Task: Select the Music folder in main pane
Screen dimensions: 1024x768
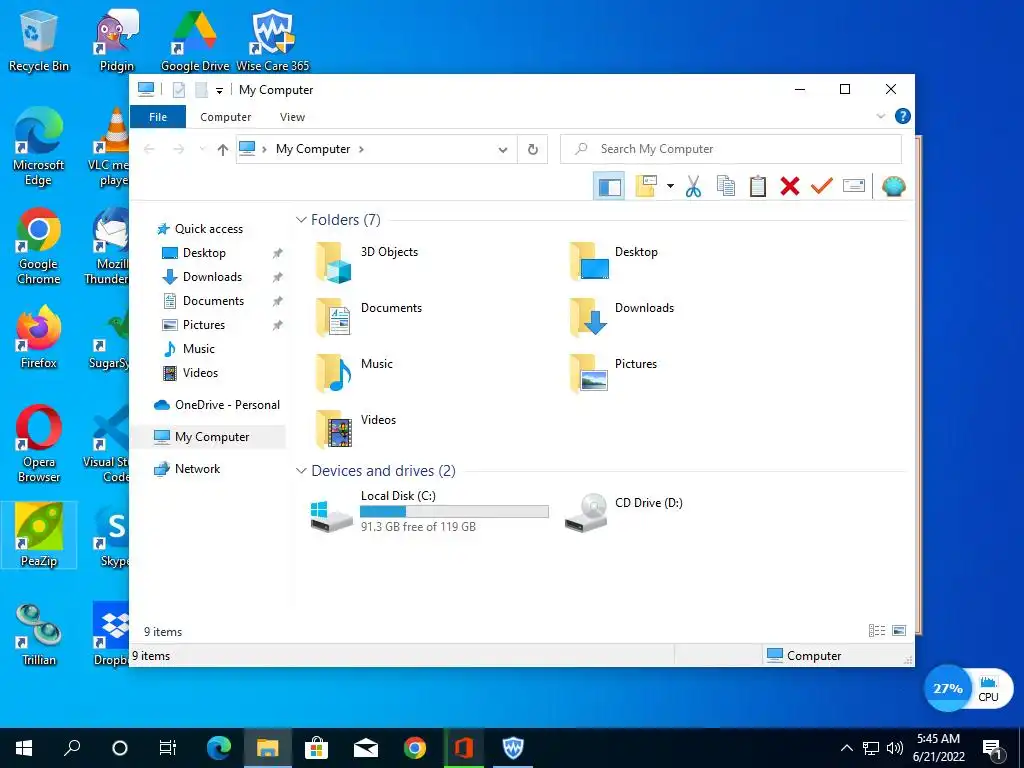Action: pos(354,373)
